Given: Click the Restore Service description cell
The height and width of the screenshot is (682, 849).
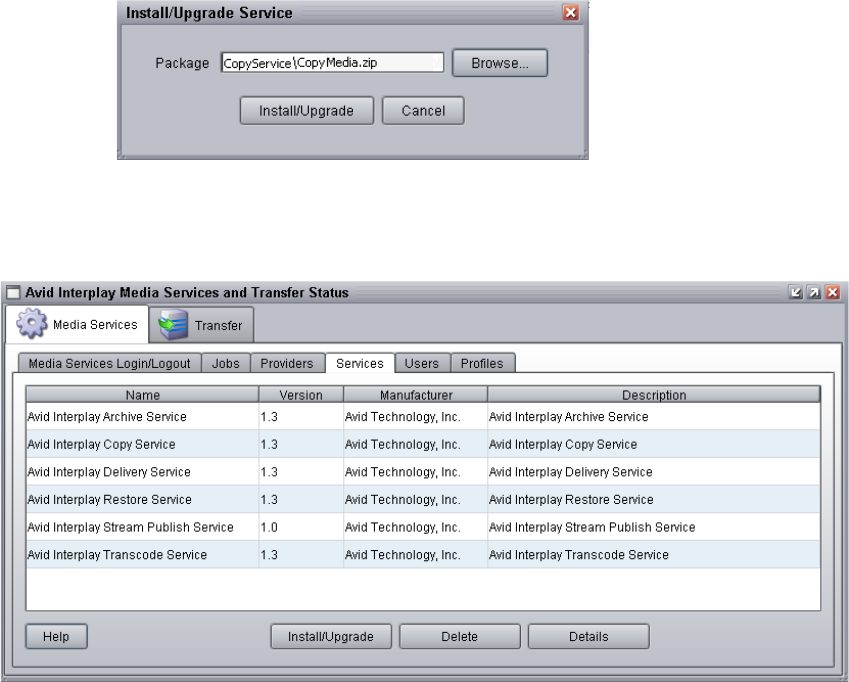Looking at the screenshot, I should pos(654,500).
